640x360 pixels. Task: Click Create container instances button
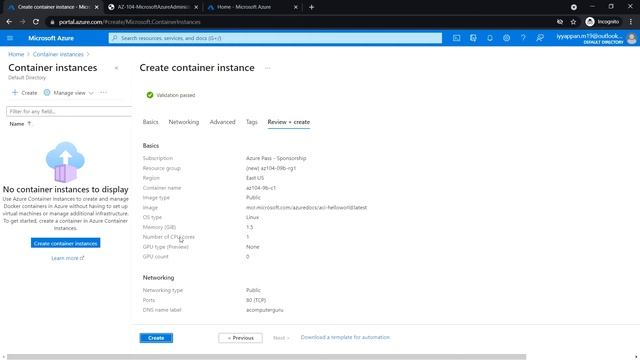[x=65, y=243]
